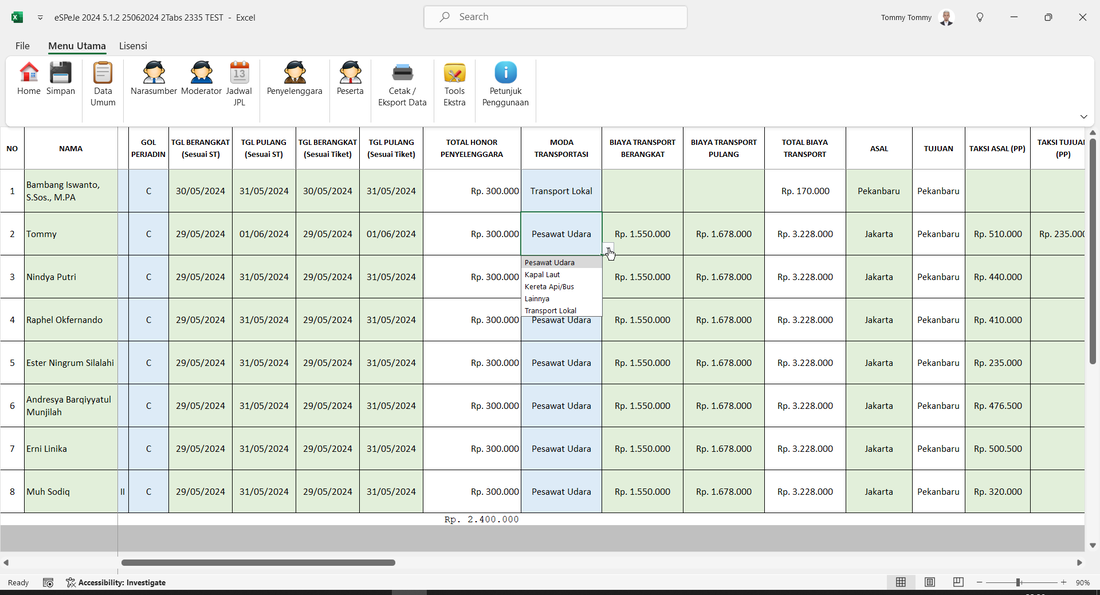This screenshot has height=595, width=1100.
Task: Open the Jadwal JPL calendar icon
Action: click(239, 74)
